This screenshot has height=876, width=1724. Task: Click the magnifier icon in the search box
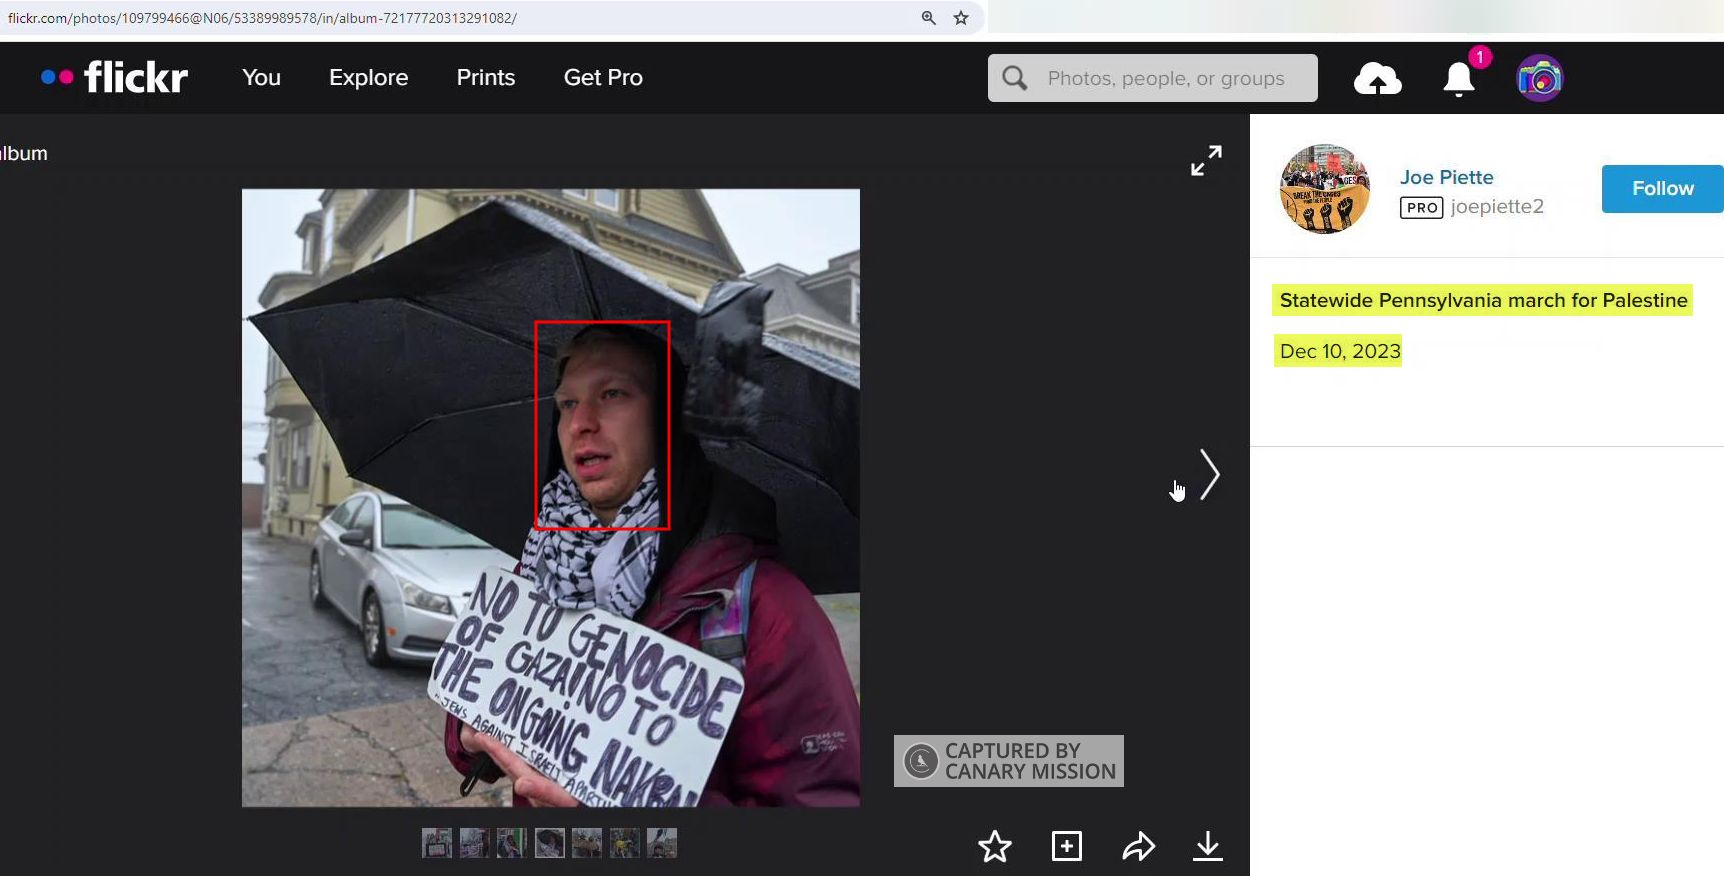point(1015,78)
